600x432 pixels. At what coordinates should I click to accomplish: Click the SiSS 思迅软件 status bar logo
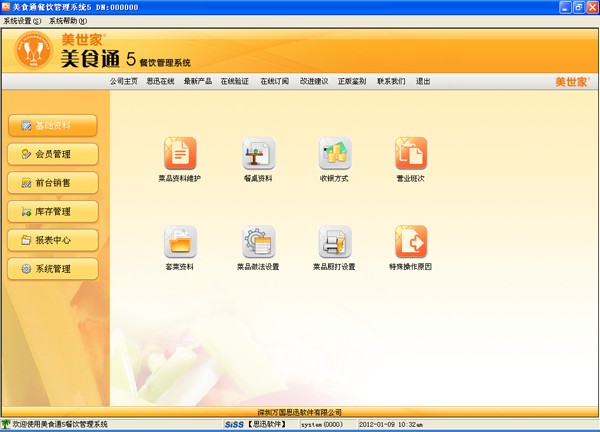click(255, 425)
